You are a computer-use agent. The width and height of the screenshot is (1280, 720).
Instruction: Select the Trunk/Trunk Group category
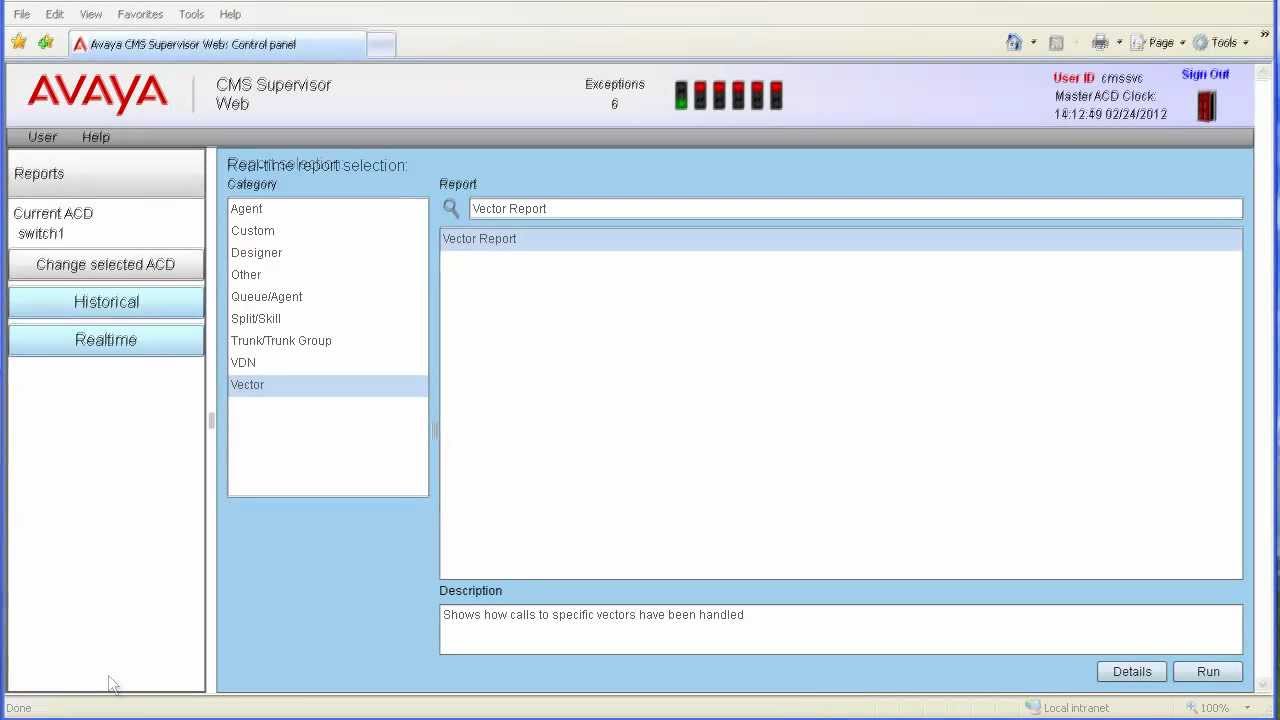point(328,341)
